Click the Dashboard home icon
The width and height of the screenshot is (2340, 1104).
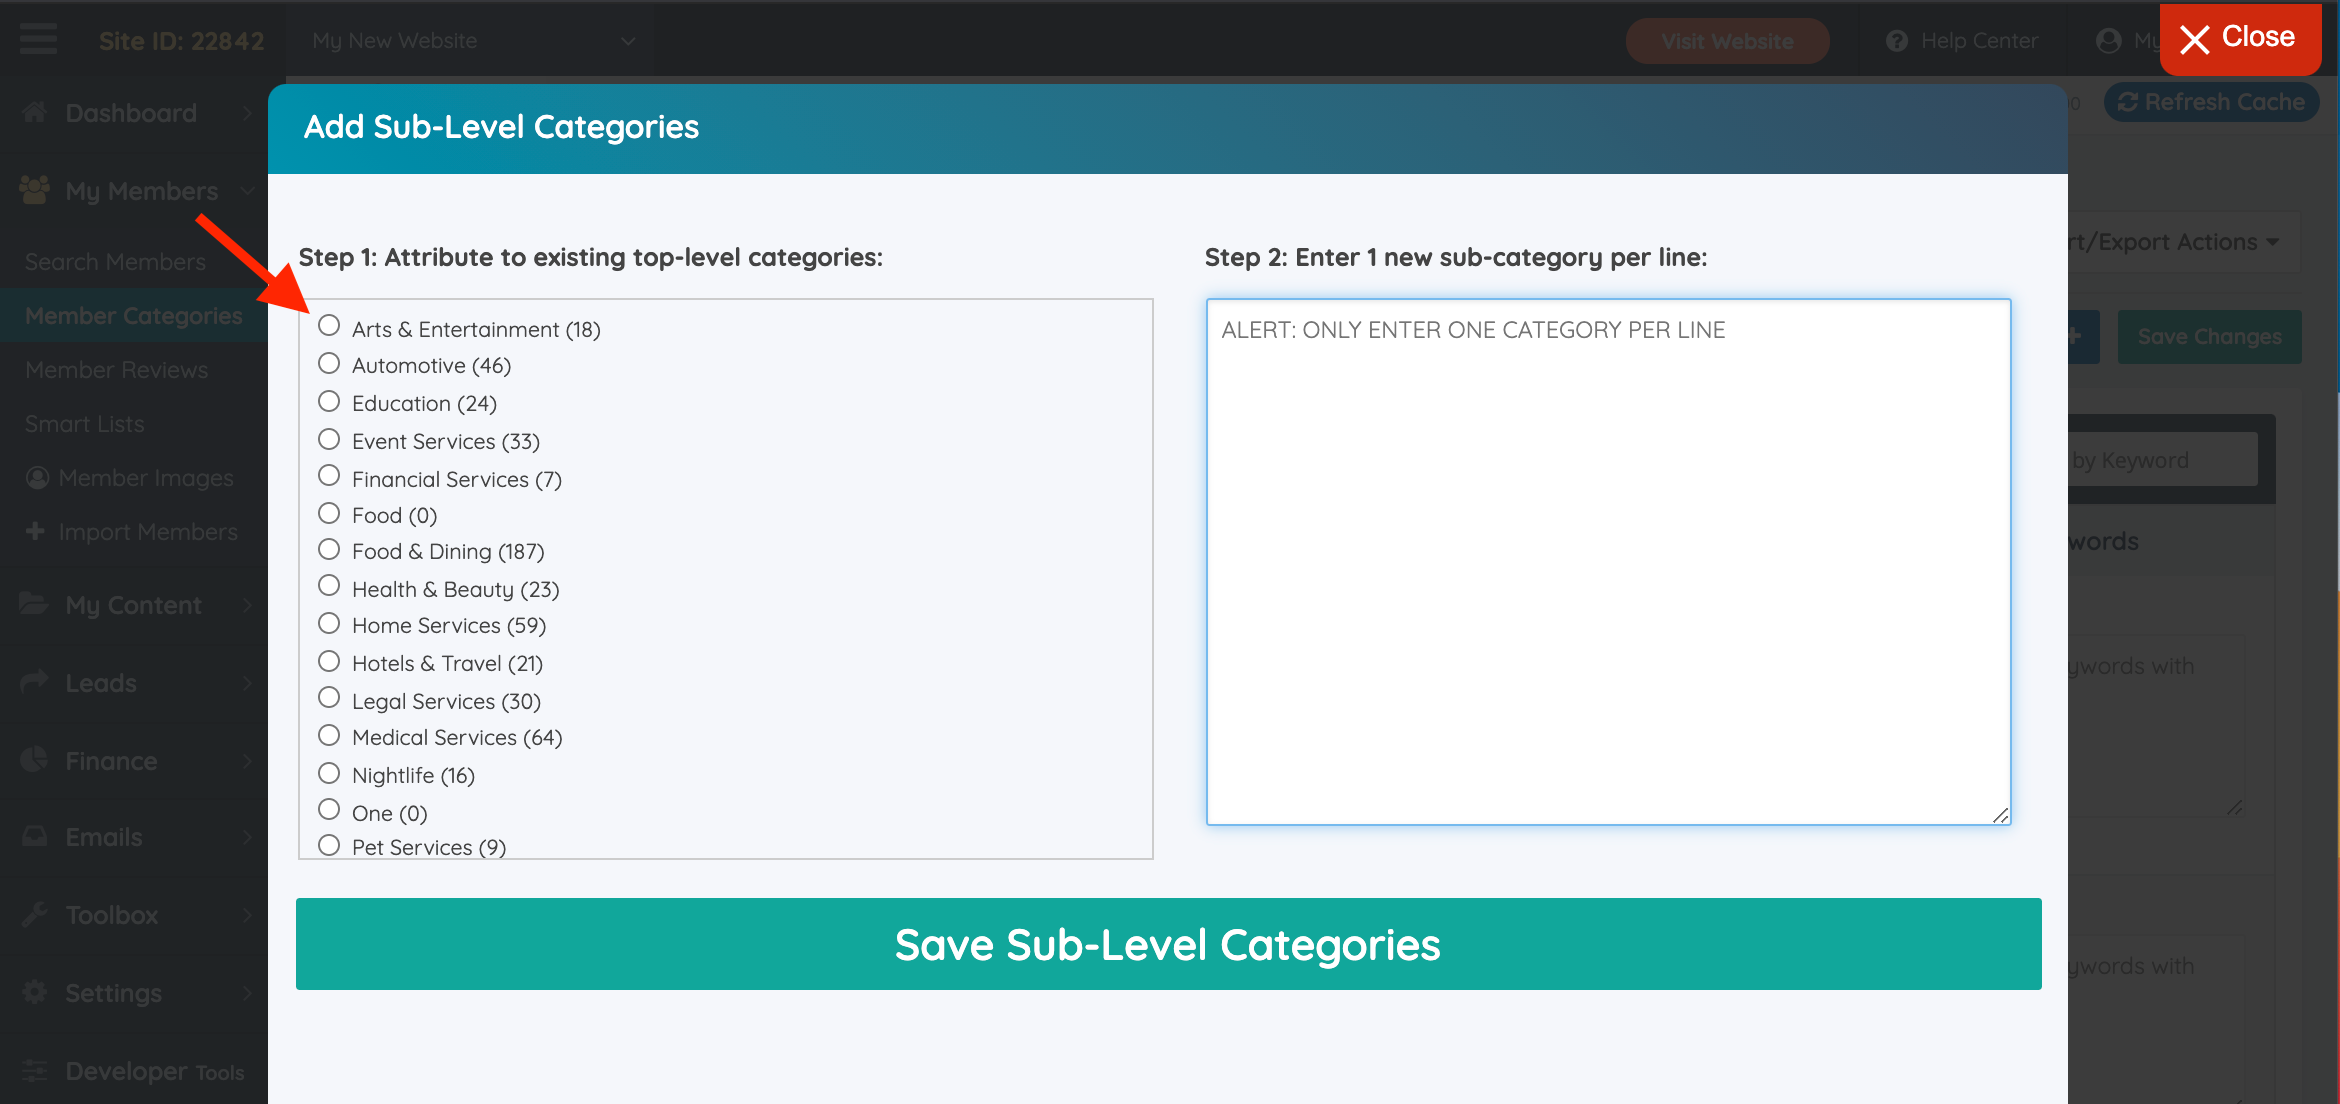pos(35,113)
